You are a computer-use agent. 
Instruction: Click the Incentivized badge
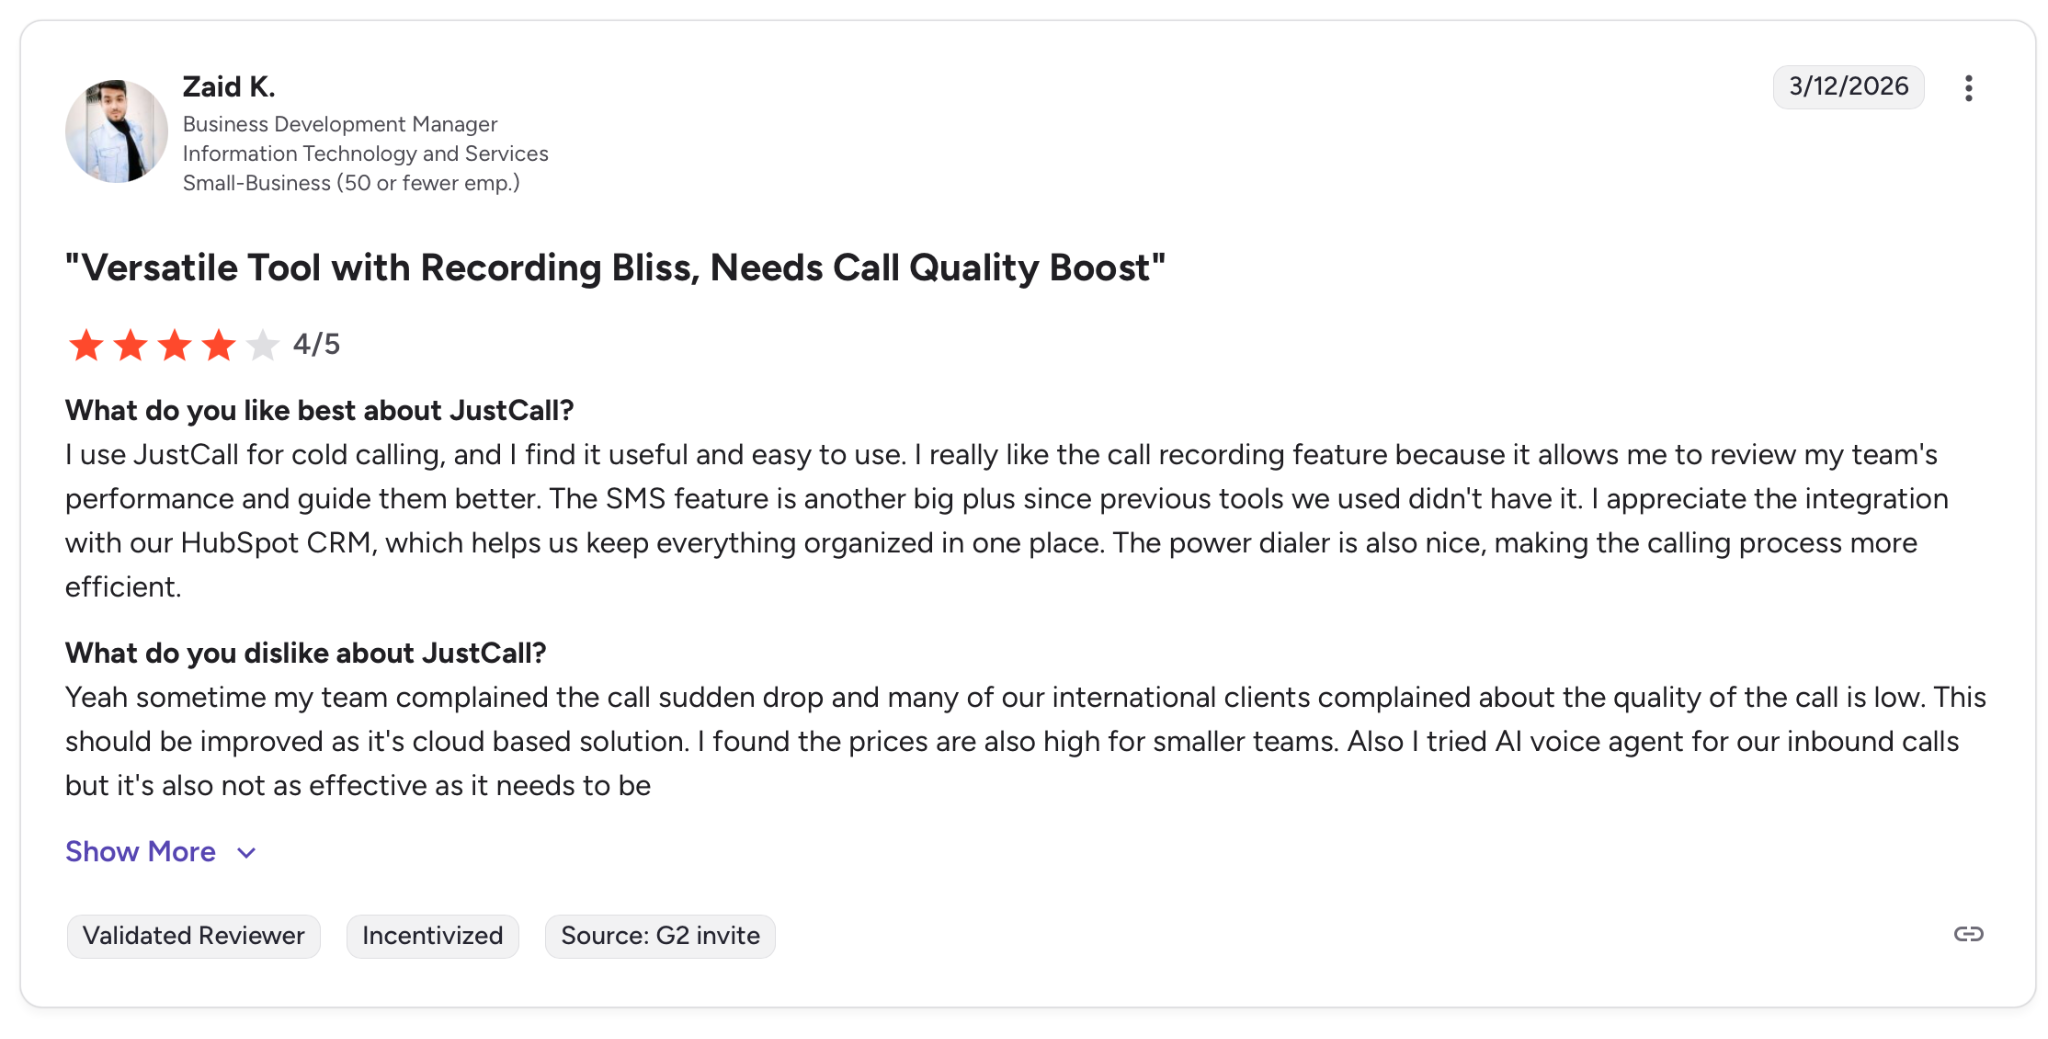click(432, 936)
